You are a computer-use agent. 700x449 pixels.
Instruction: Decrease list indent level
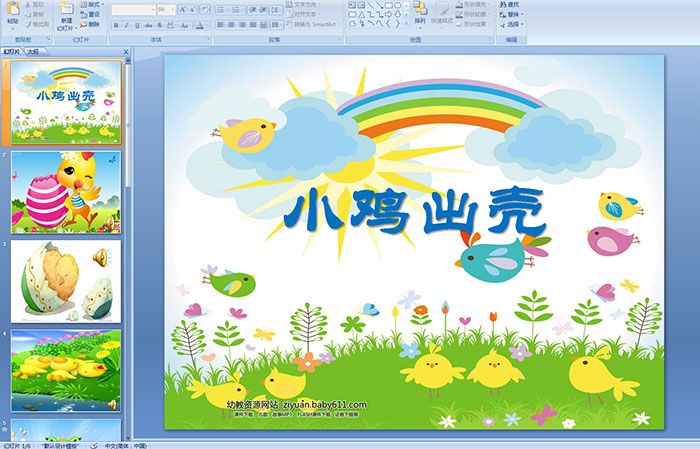(253, 9)
